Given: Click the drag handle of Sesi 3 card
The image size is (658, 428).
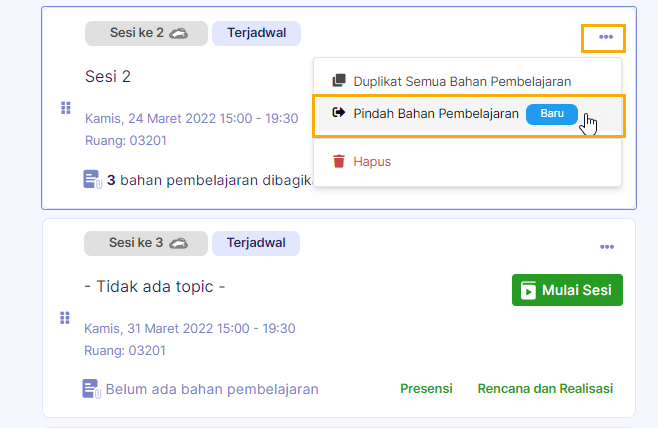Looking at the screenshot, I should [65, 318].
